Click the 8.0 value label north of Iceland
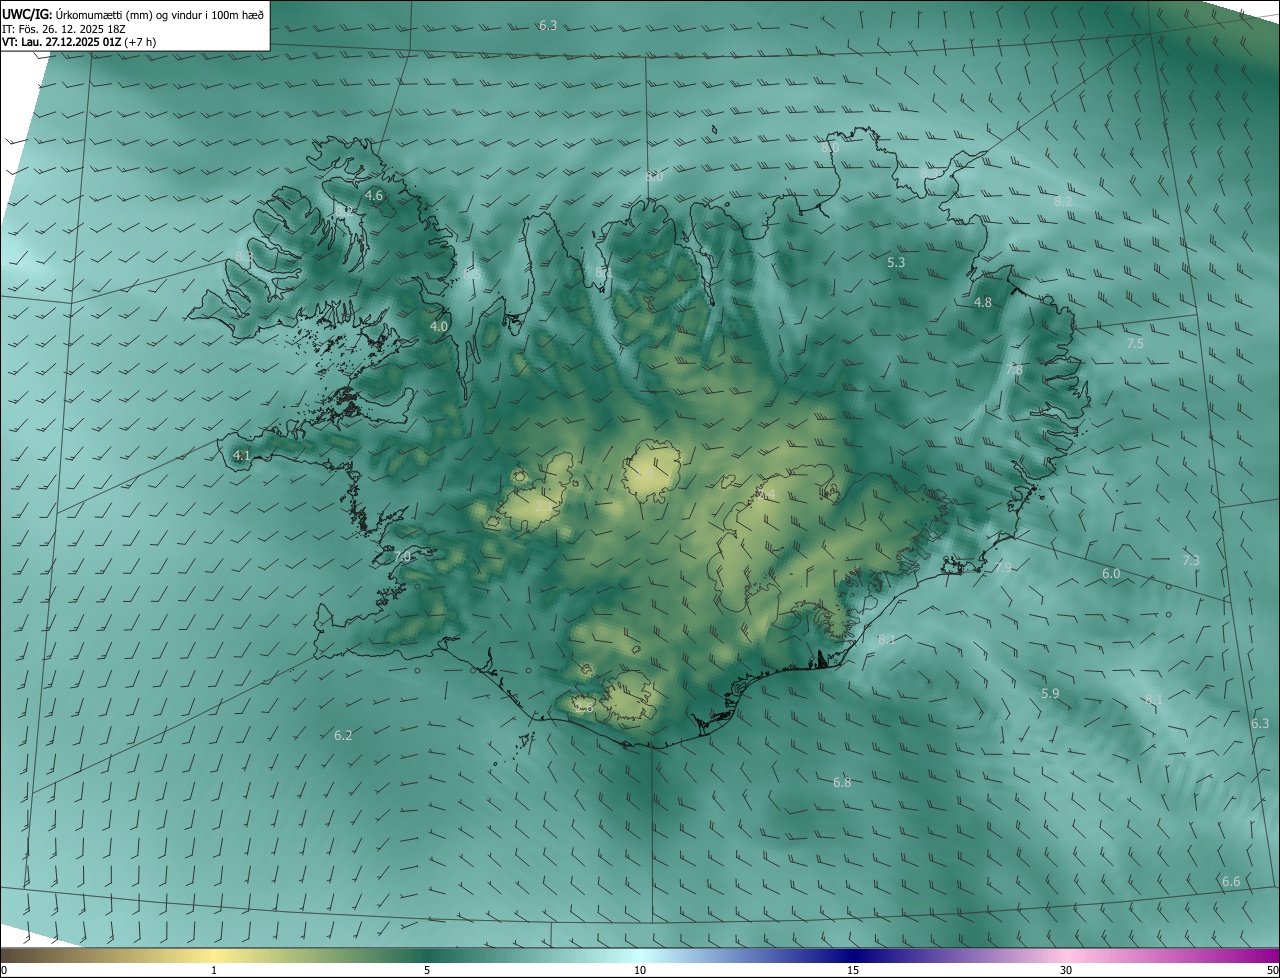 coord(654,176)
